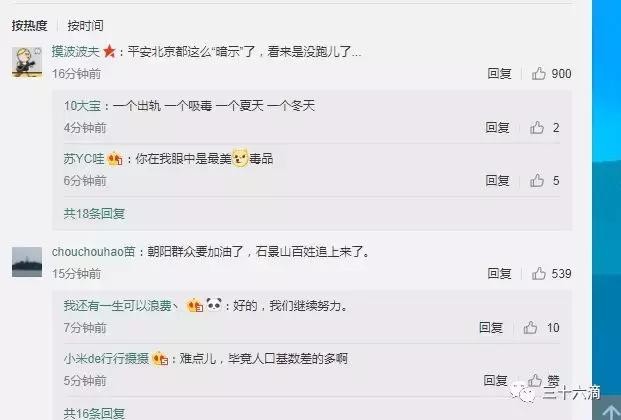The width and height of the screenshot is (621, 420).
Task: Expand 共16条回复 replies
Action: (94, 413)
